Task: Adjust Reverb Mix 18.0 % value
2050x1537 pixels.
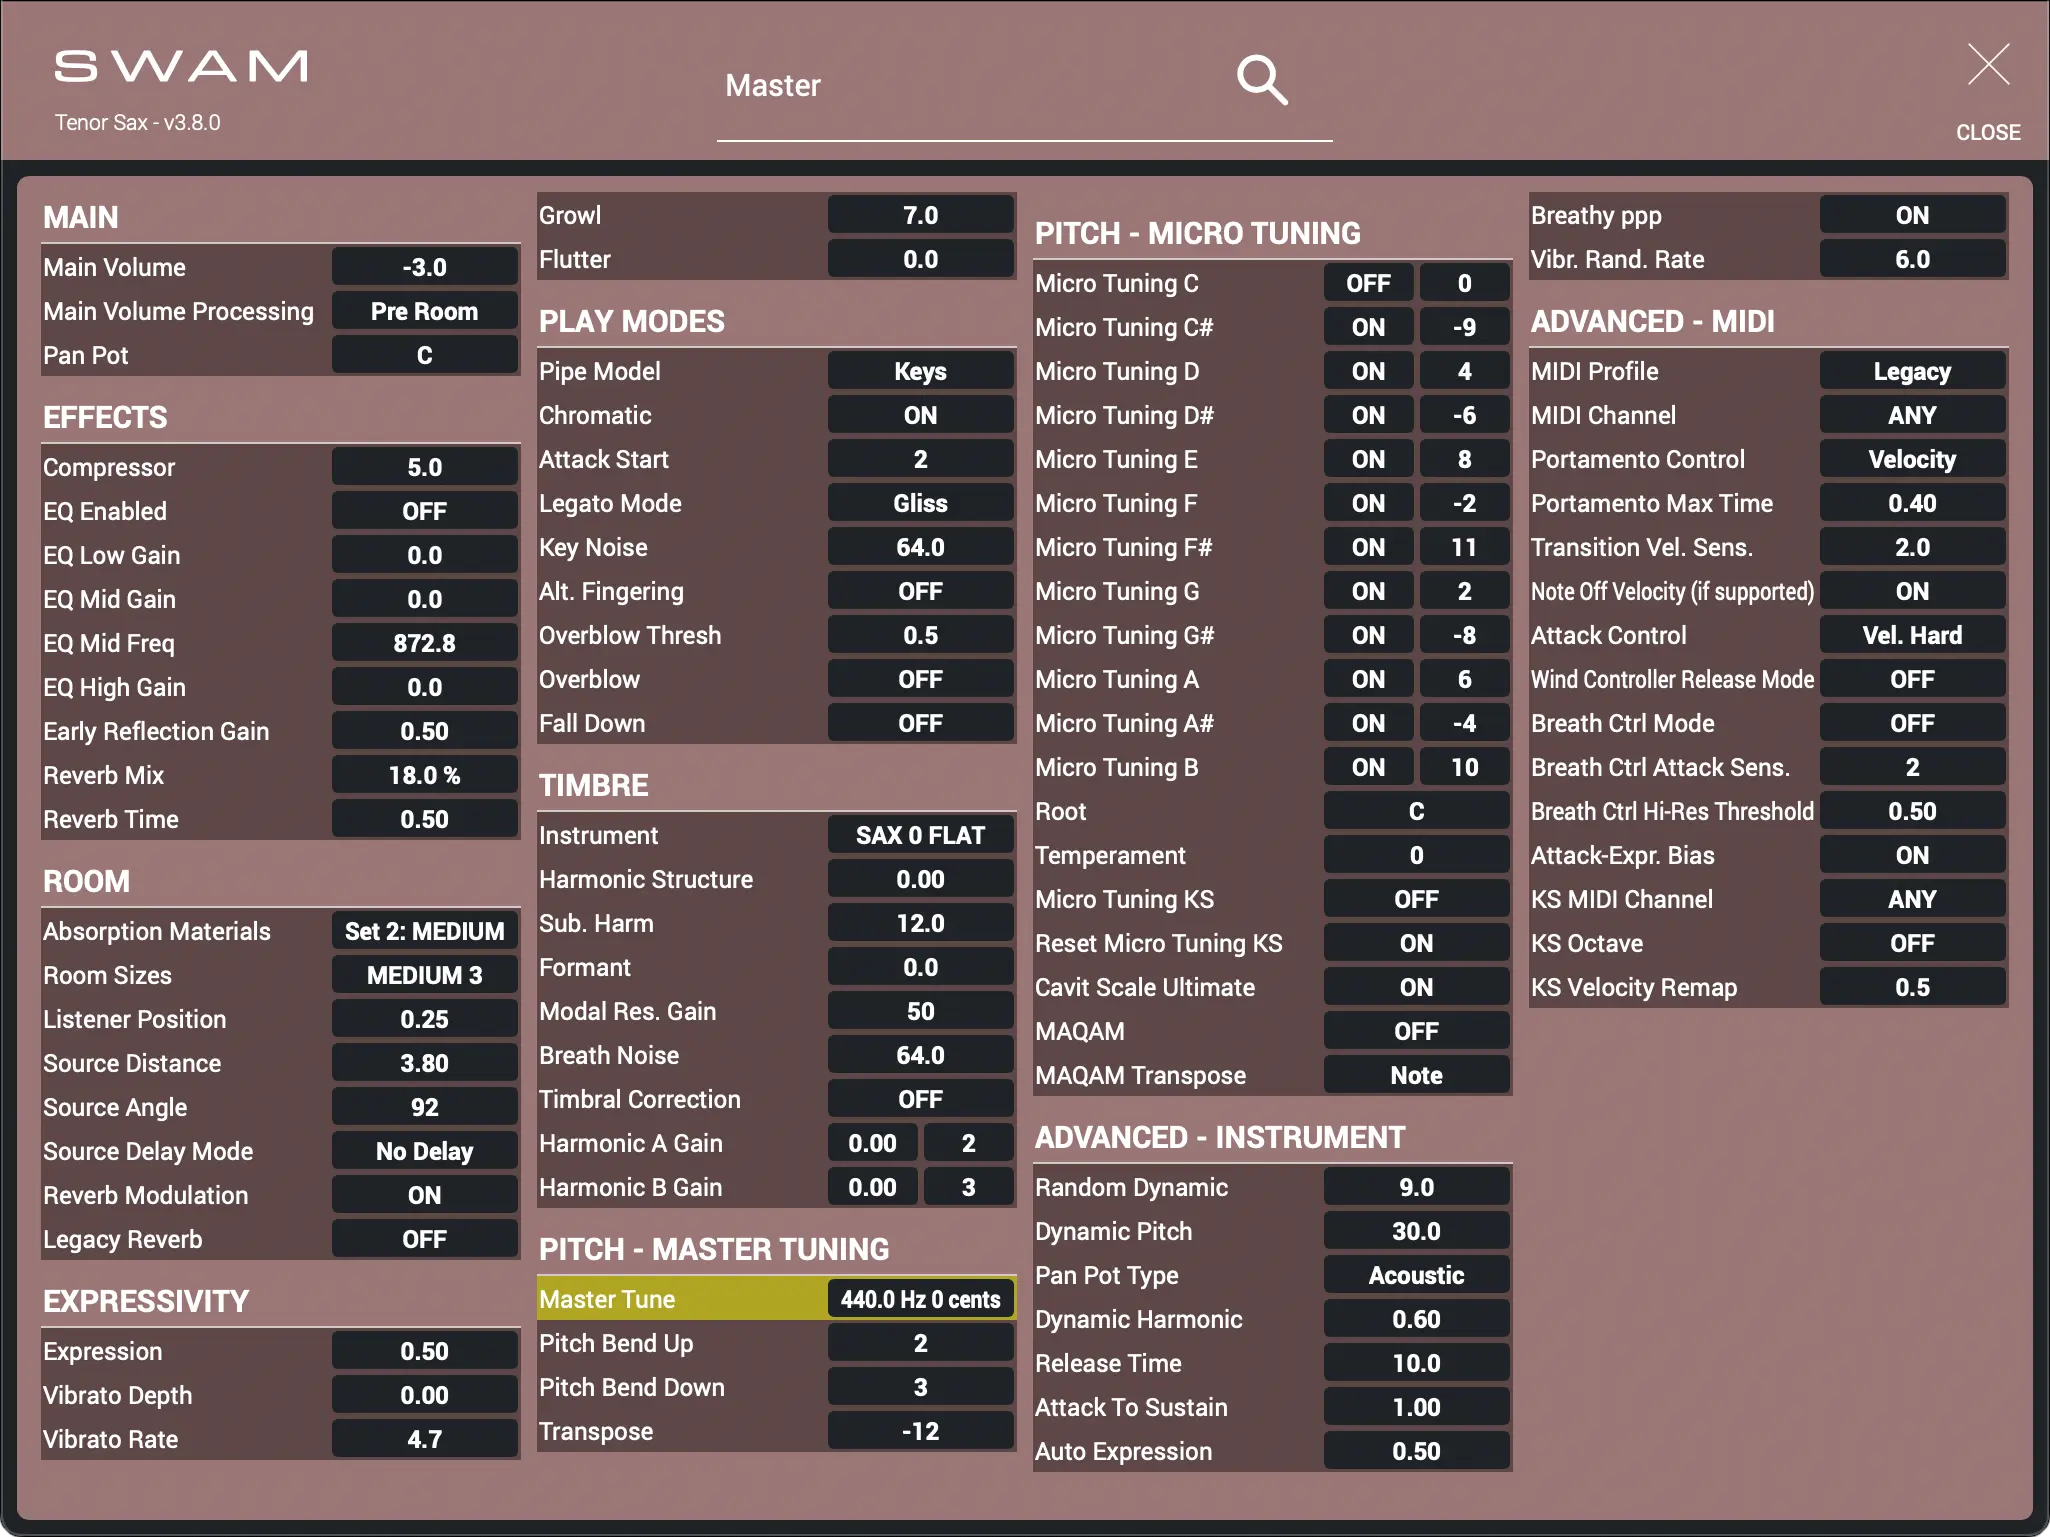Action: [x=424, y=775]
